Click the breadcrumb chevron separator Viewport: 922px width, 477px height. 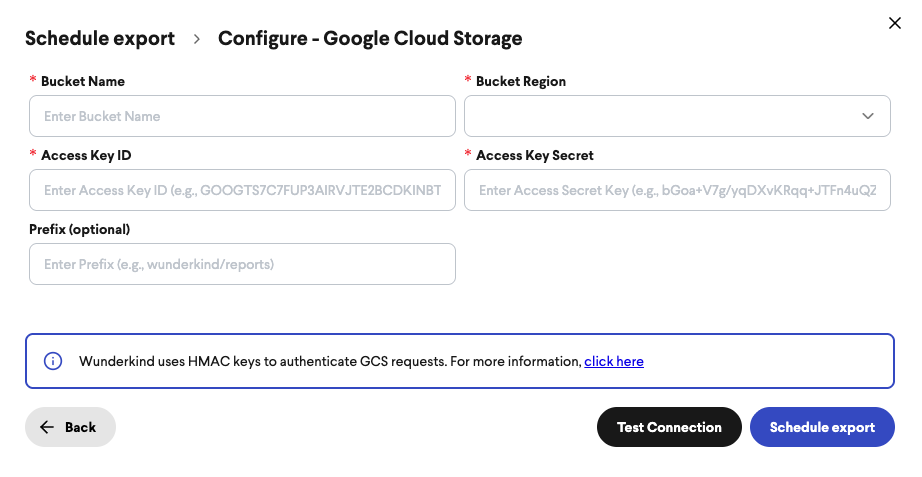point(197,39)
